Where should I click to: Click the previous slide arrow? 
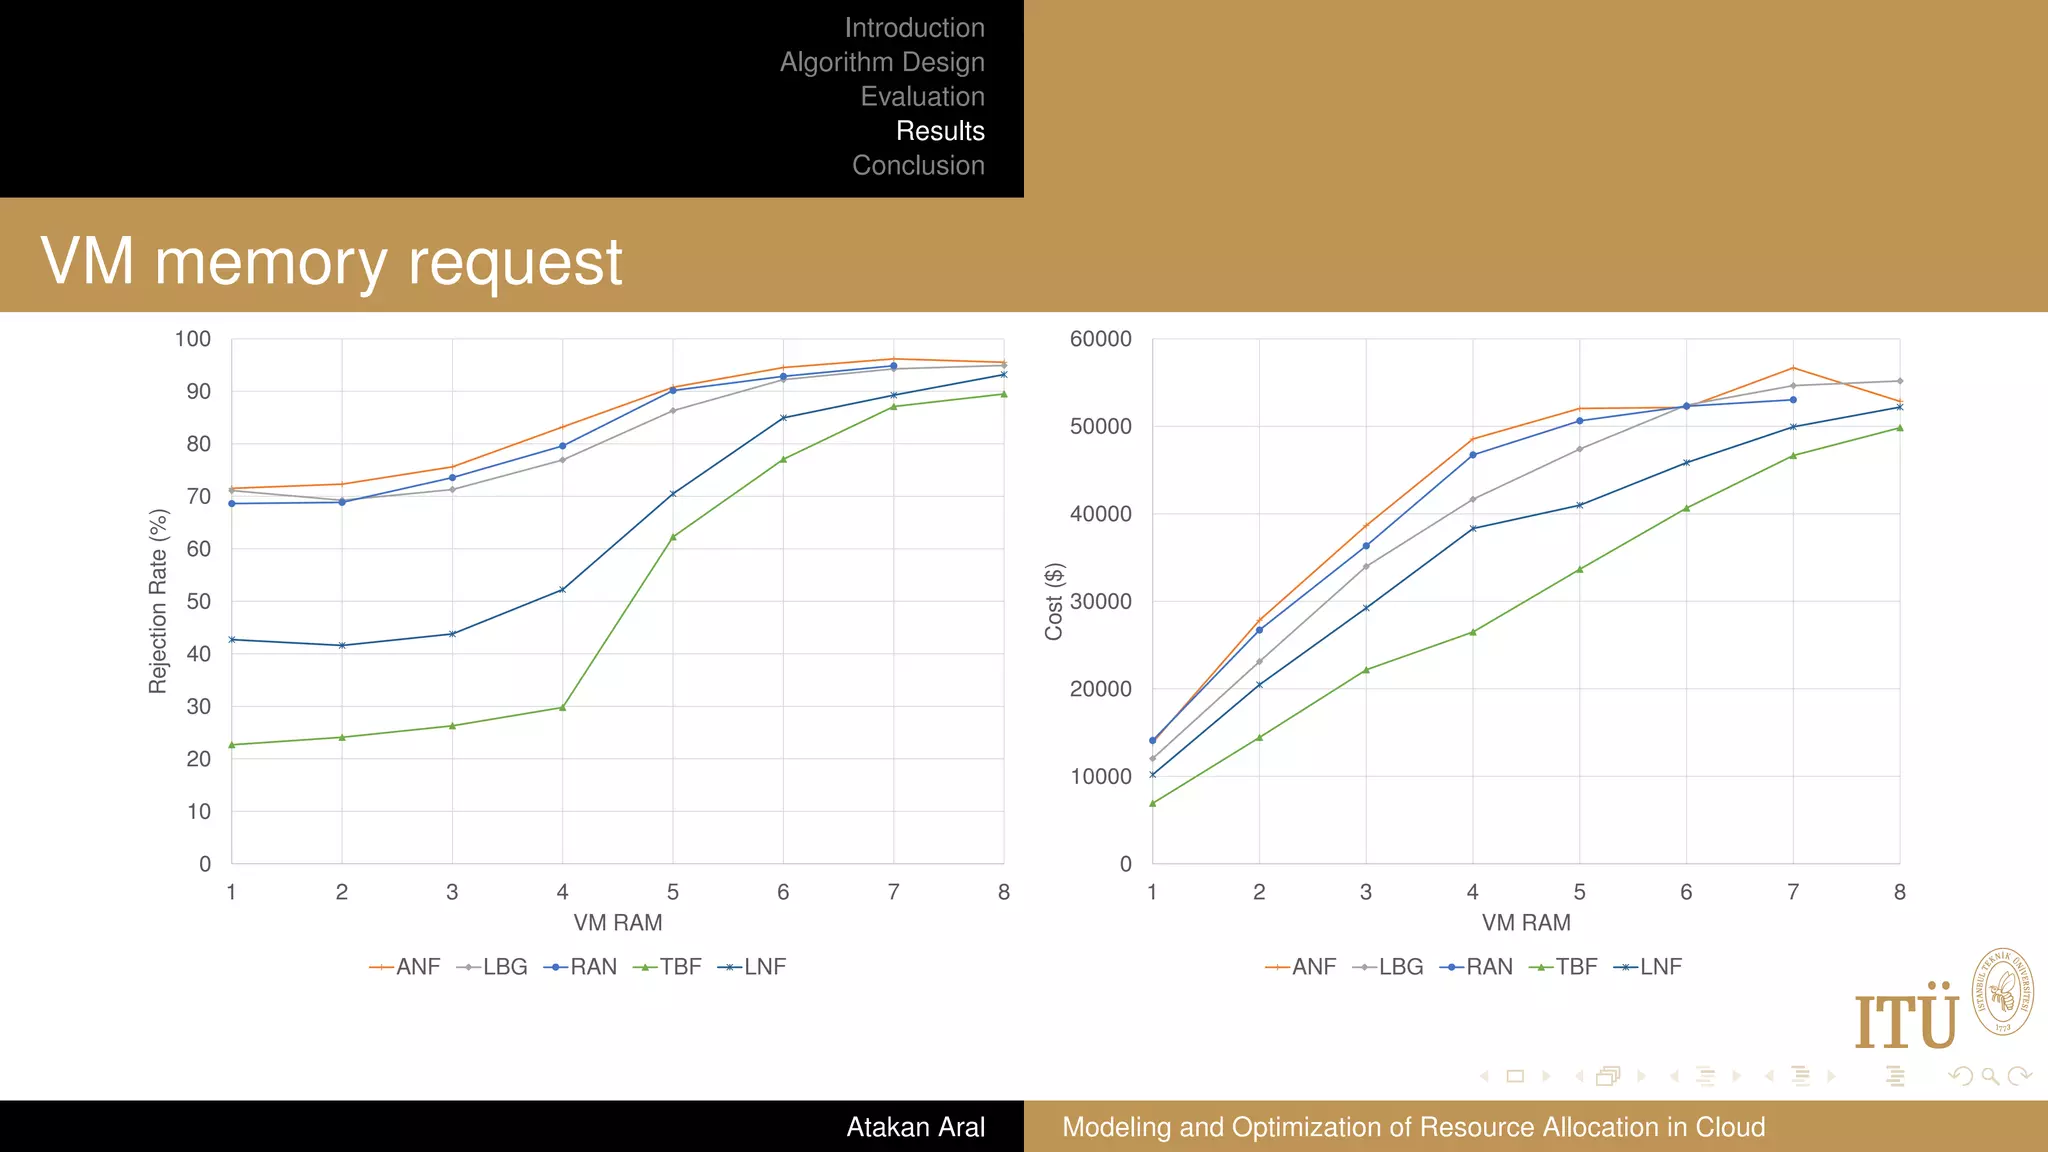(x=1485, y=1076)
